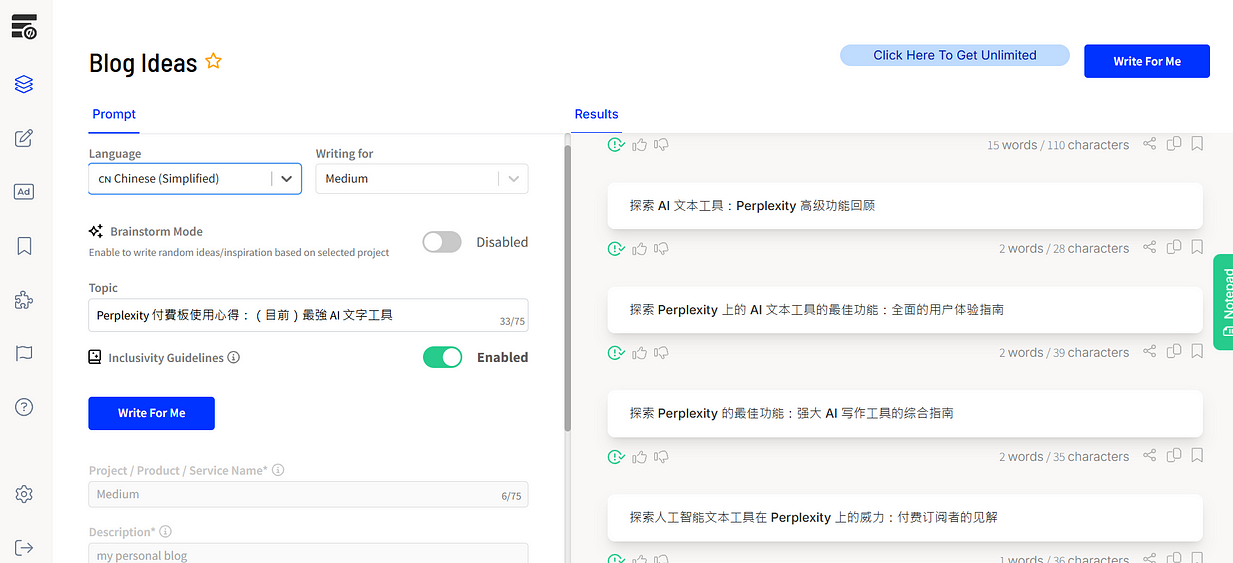Image resolution: width=1233 pixels, height=563 pixels.
Task: Click the Brainstorm Mode label
Action: coord(156,231)
